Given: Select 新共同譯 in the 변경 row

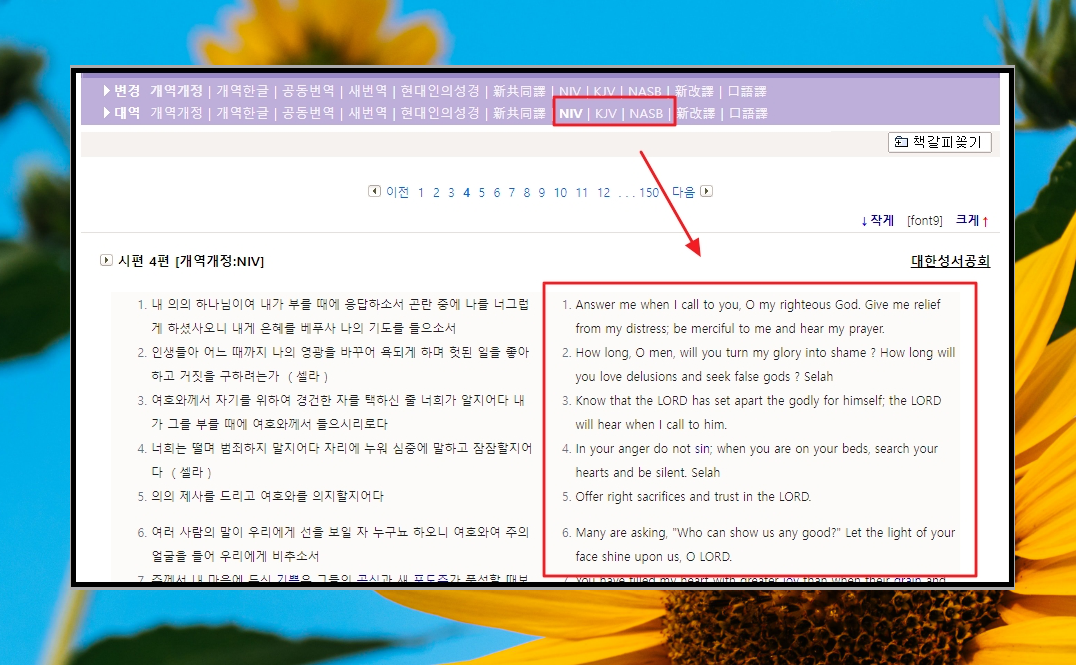Looking at the screenshot, I should (519, 91).
